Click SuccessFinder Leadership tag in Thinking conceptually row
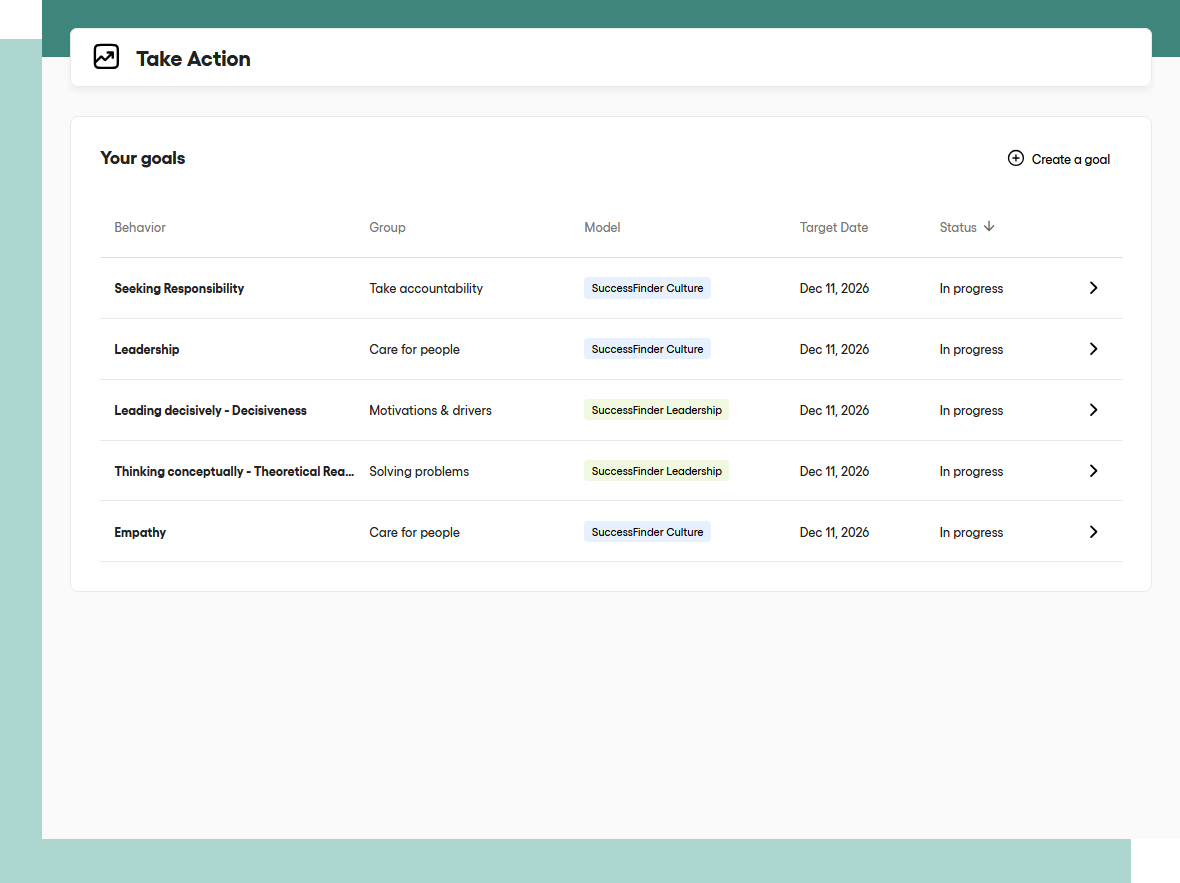1180x883 pixels. tap(656, 471)
